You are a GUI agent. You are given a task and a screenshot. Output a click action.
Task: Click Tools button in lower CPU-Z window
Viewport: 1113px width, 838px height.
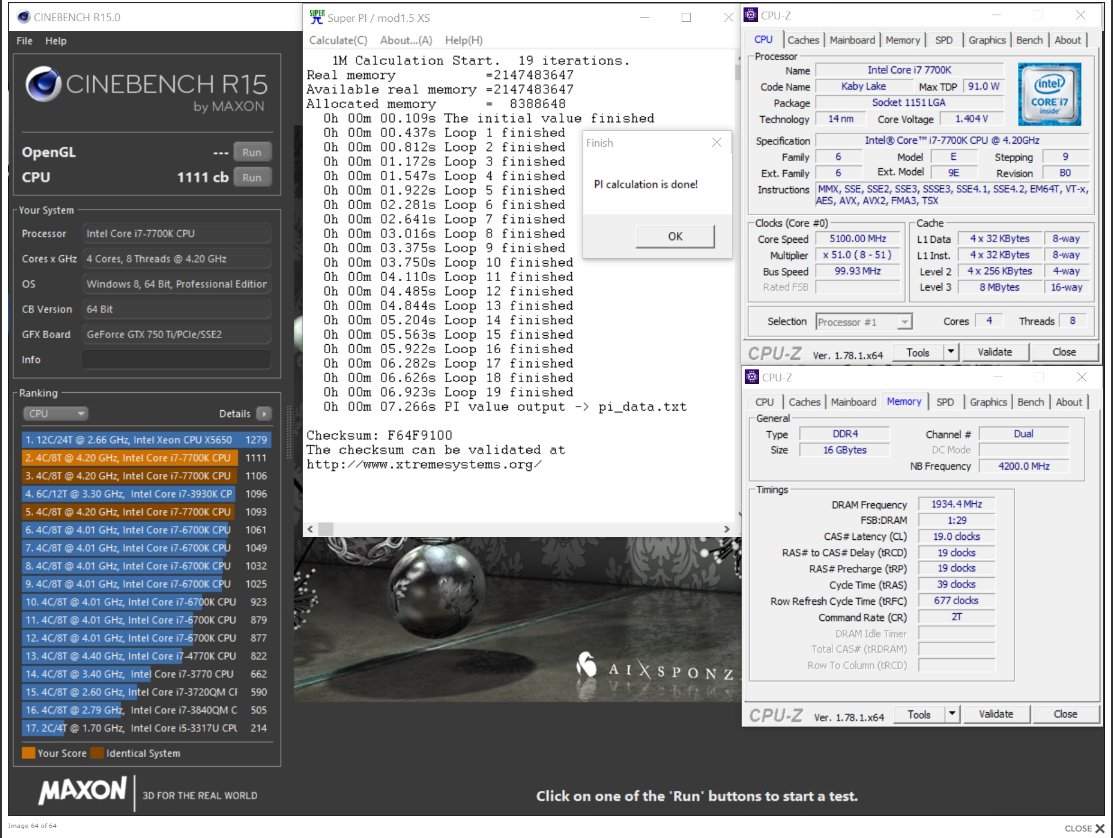919,714
